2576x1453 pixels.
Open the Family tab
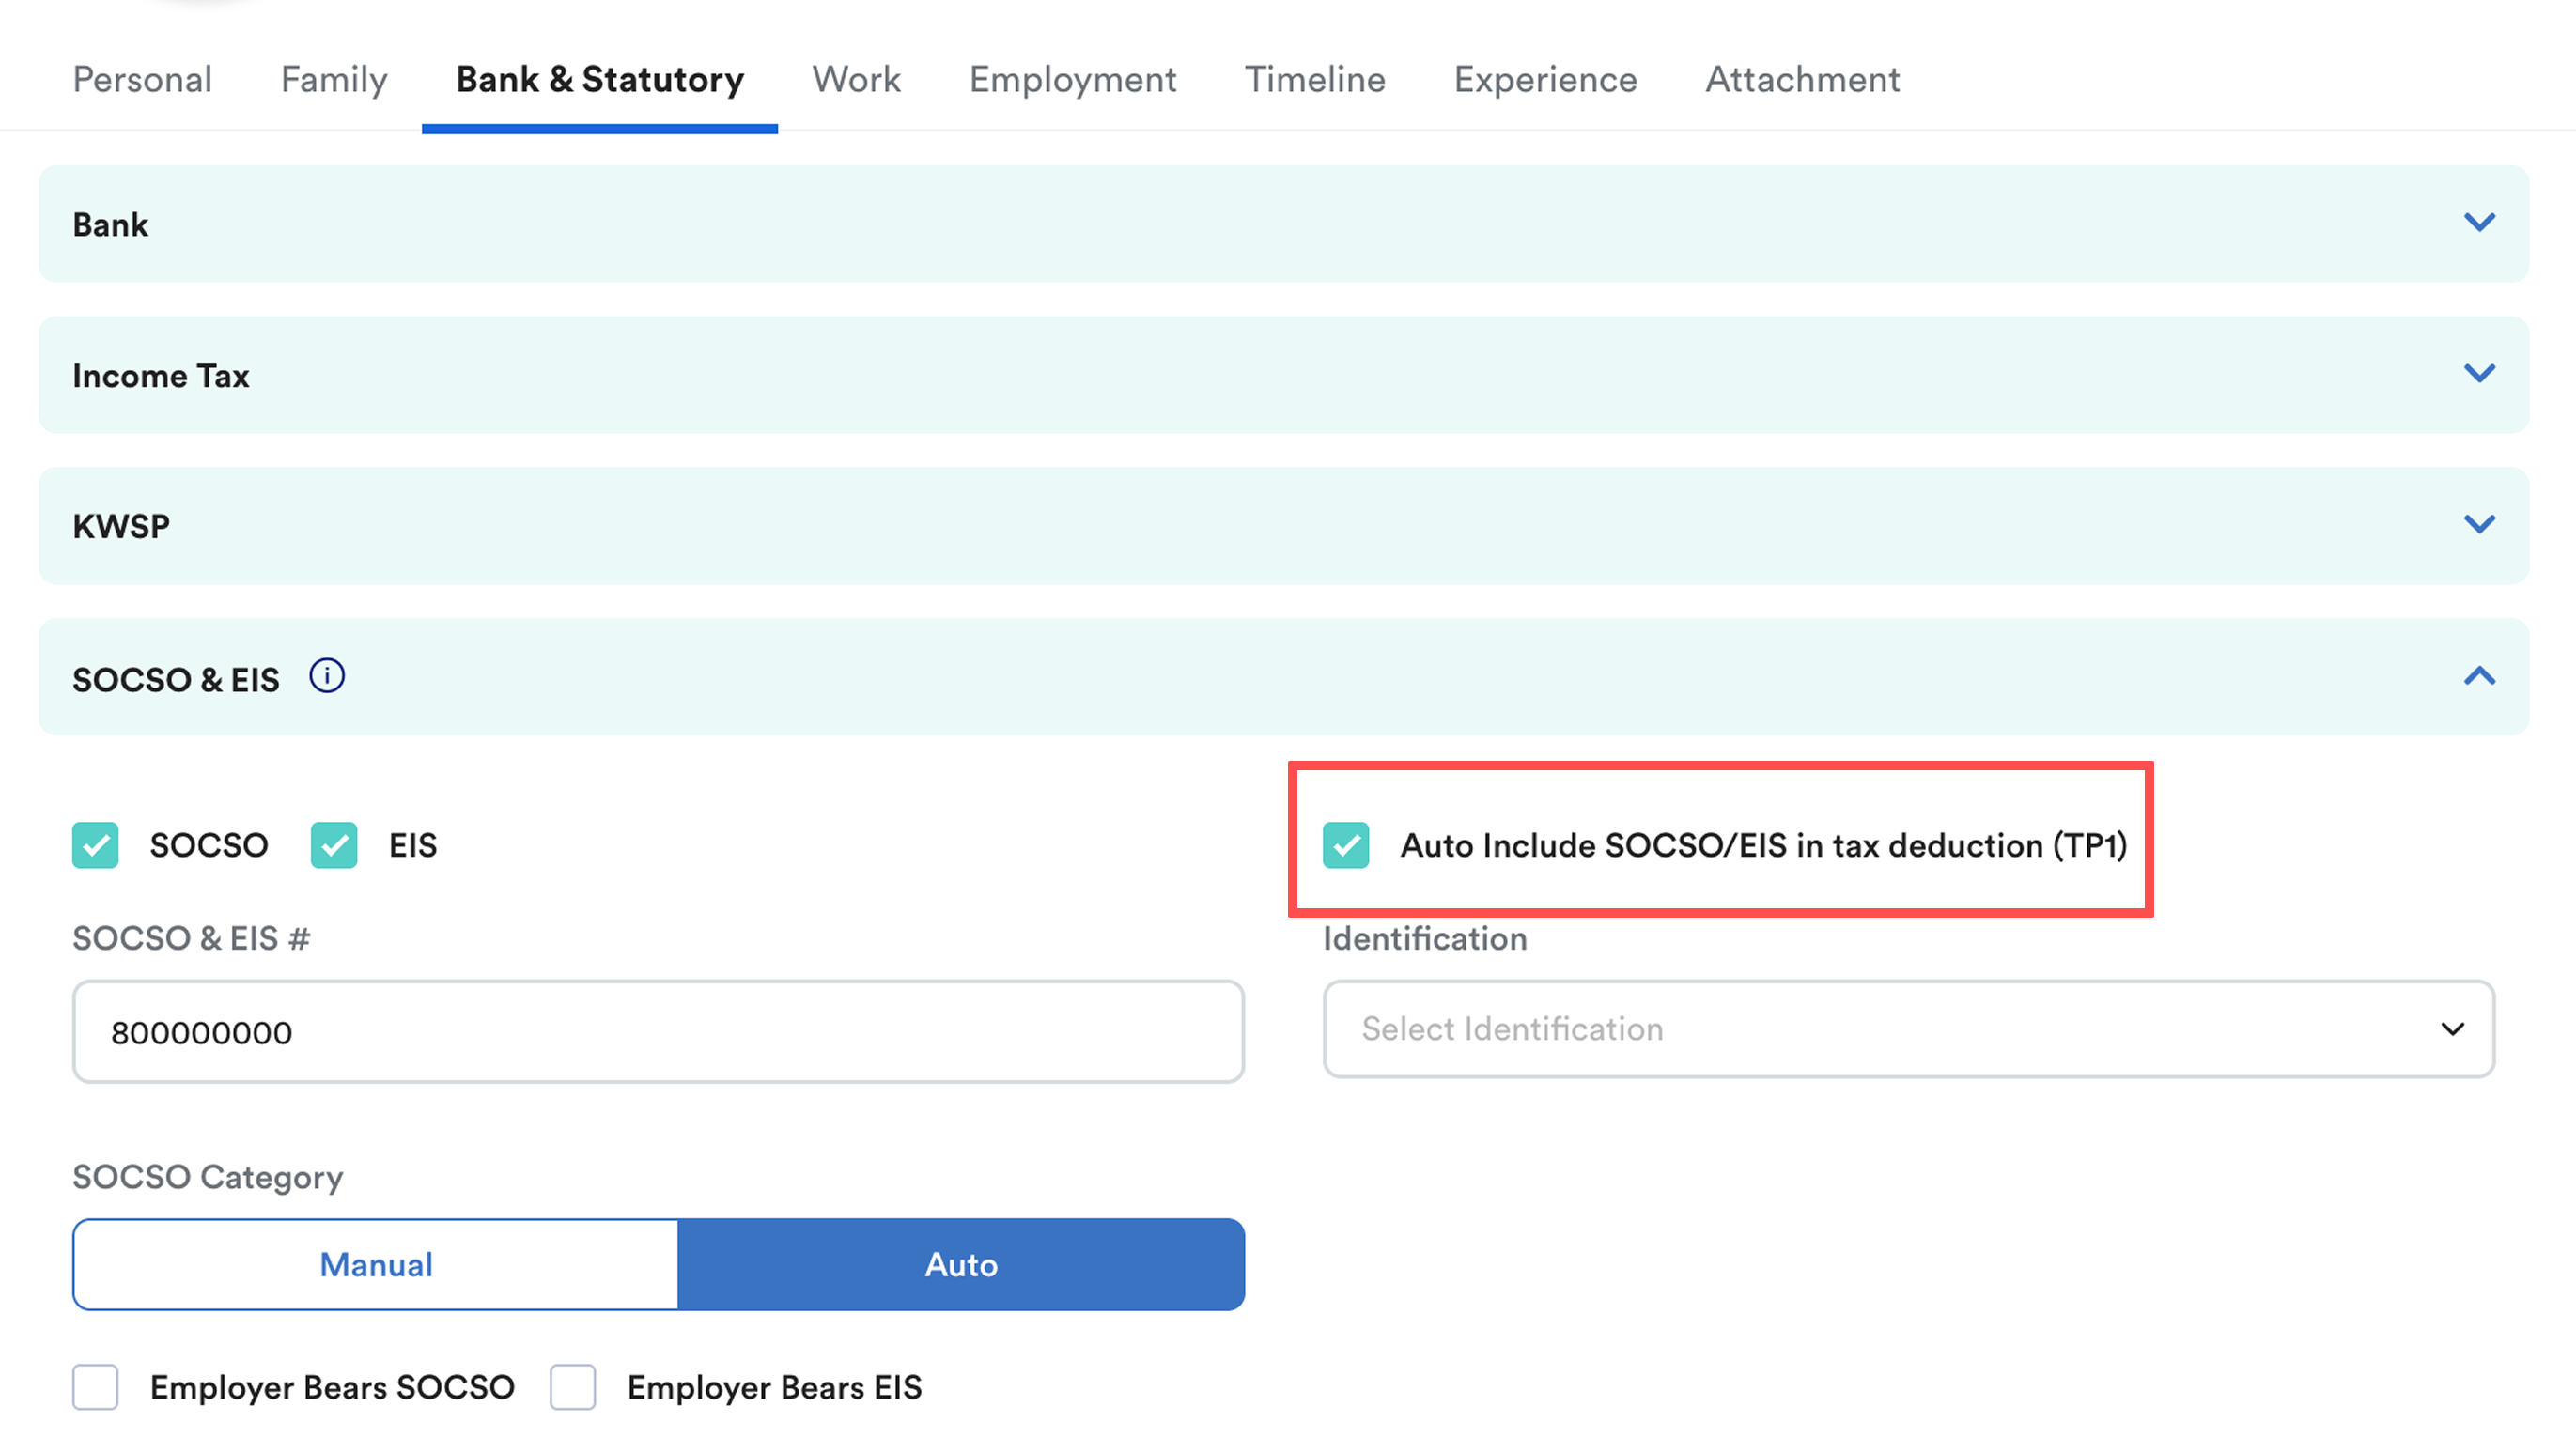click(333, 79)
